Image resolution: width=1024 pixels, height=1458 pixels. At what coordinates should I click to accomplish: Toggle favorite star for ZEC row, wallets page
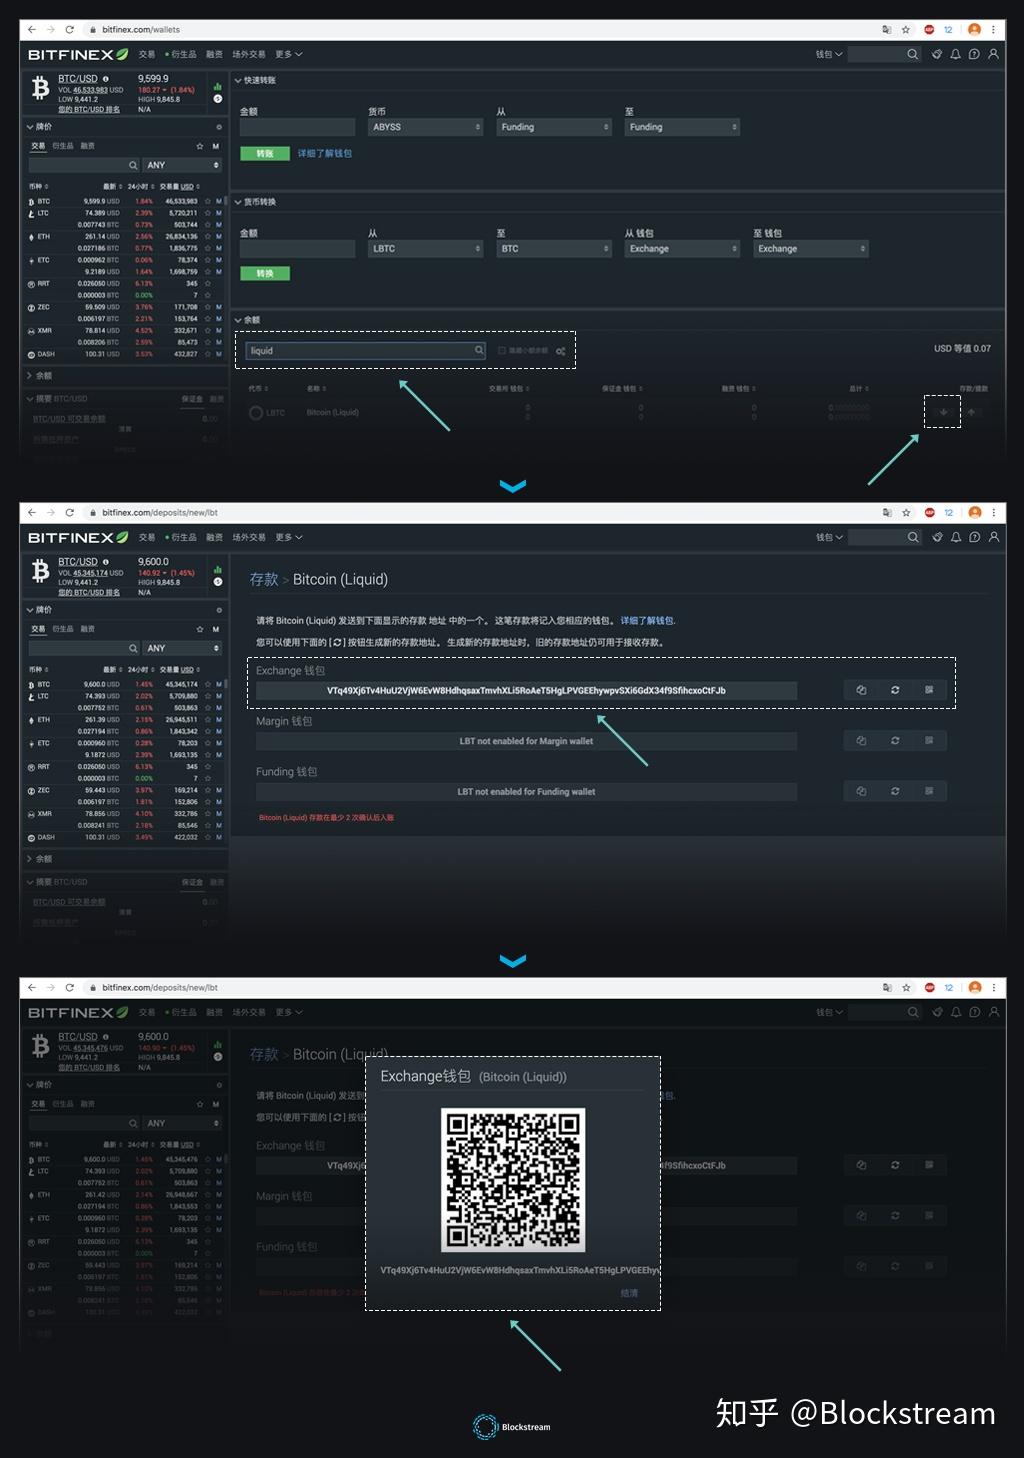click(207, 307)
